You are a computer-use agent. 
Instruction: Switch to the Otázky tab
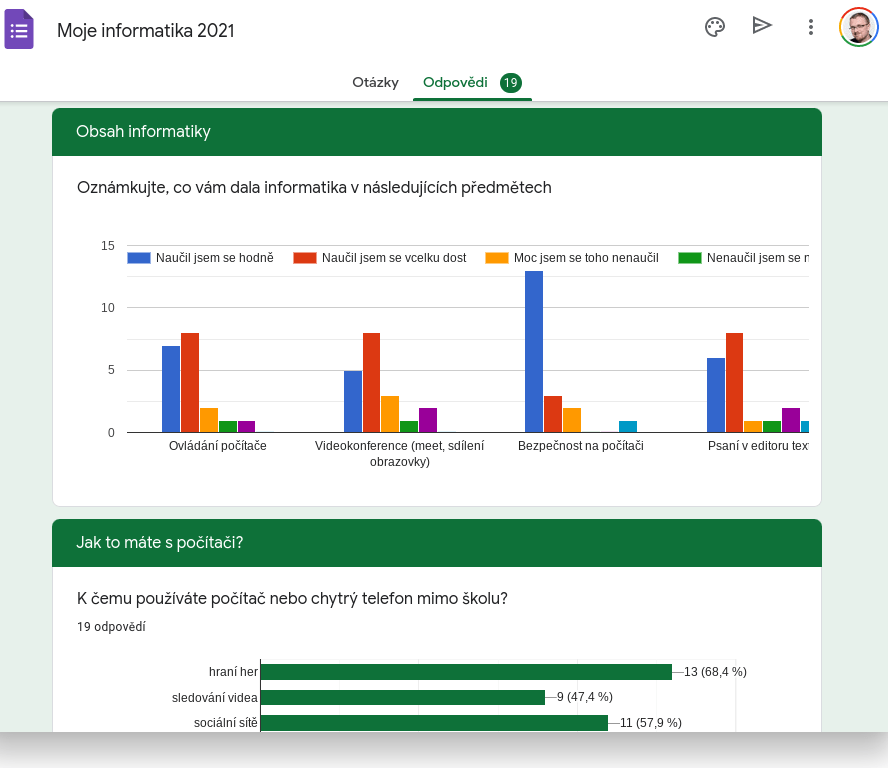pyautogui.click(x=375, y=83)
